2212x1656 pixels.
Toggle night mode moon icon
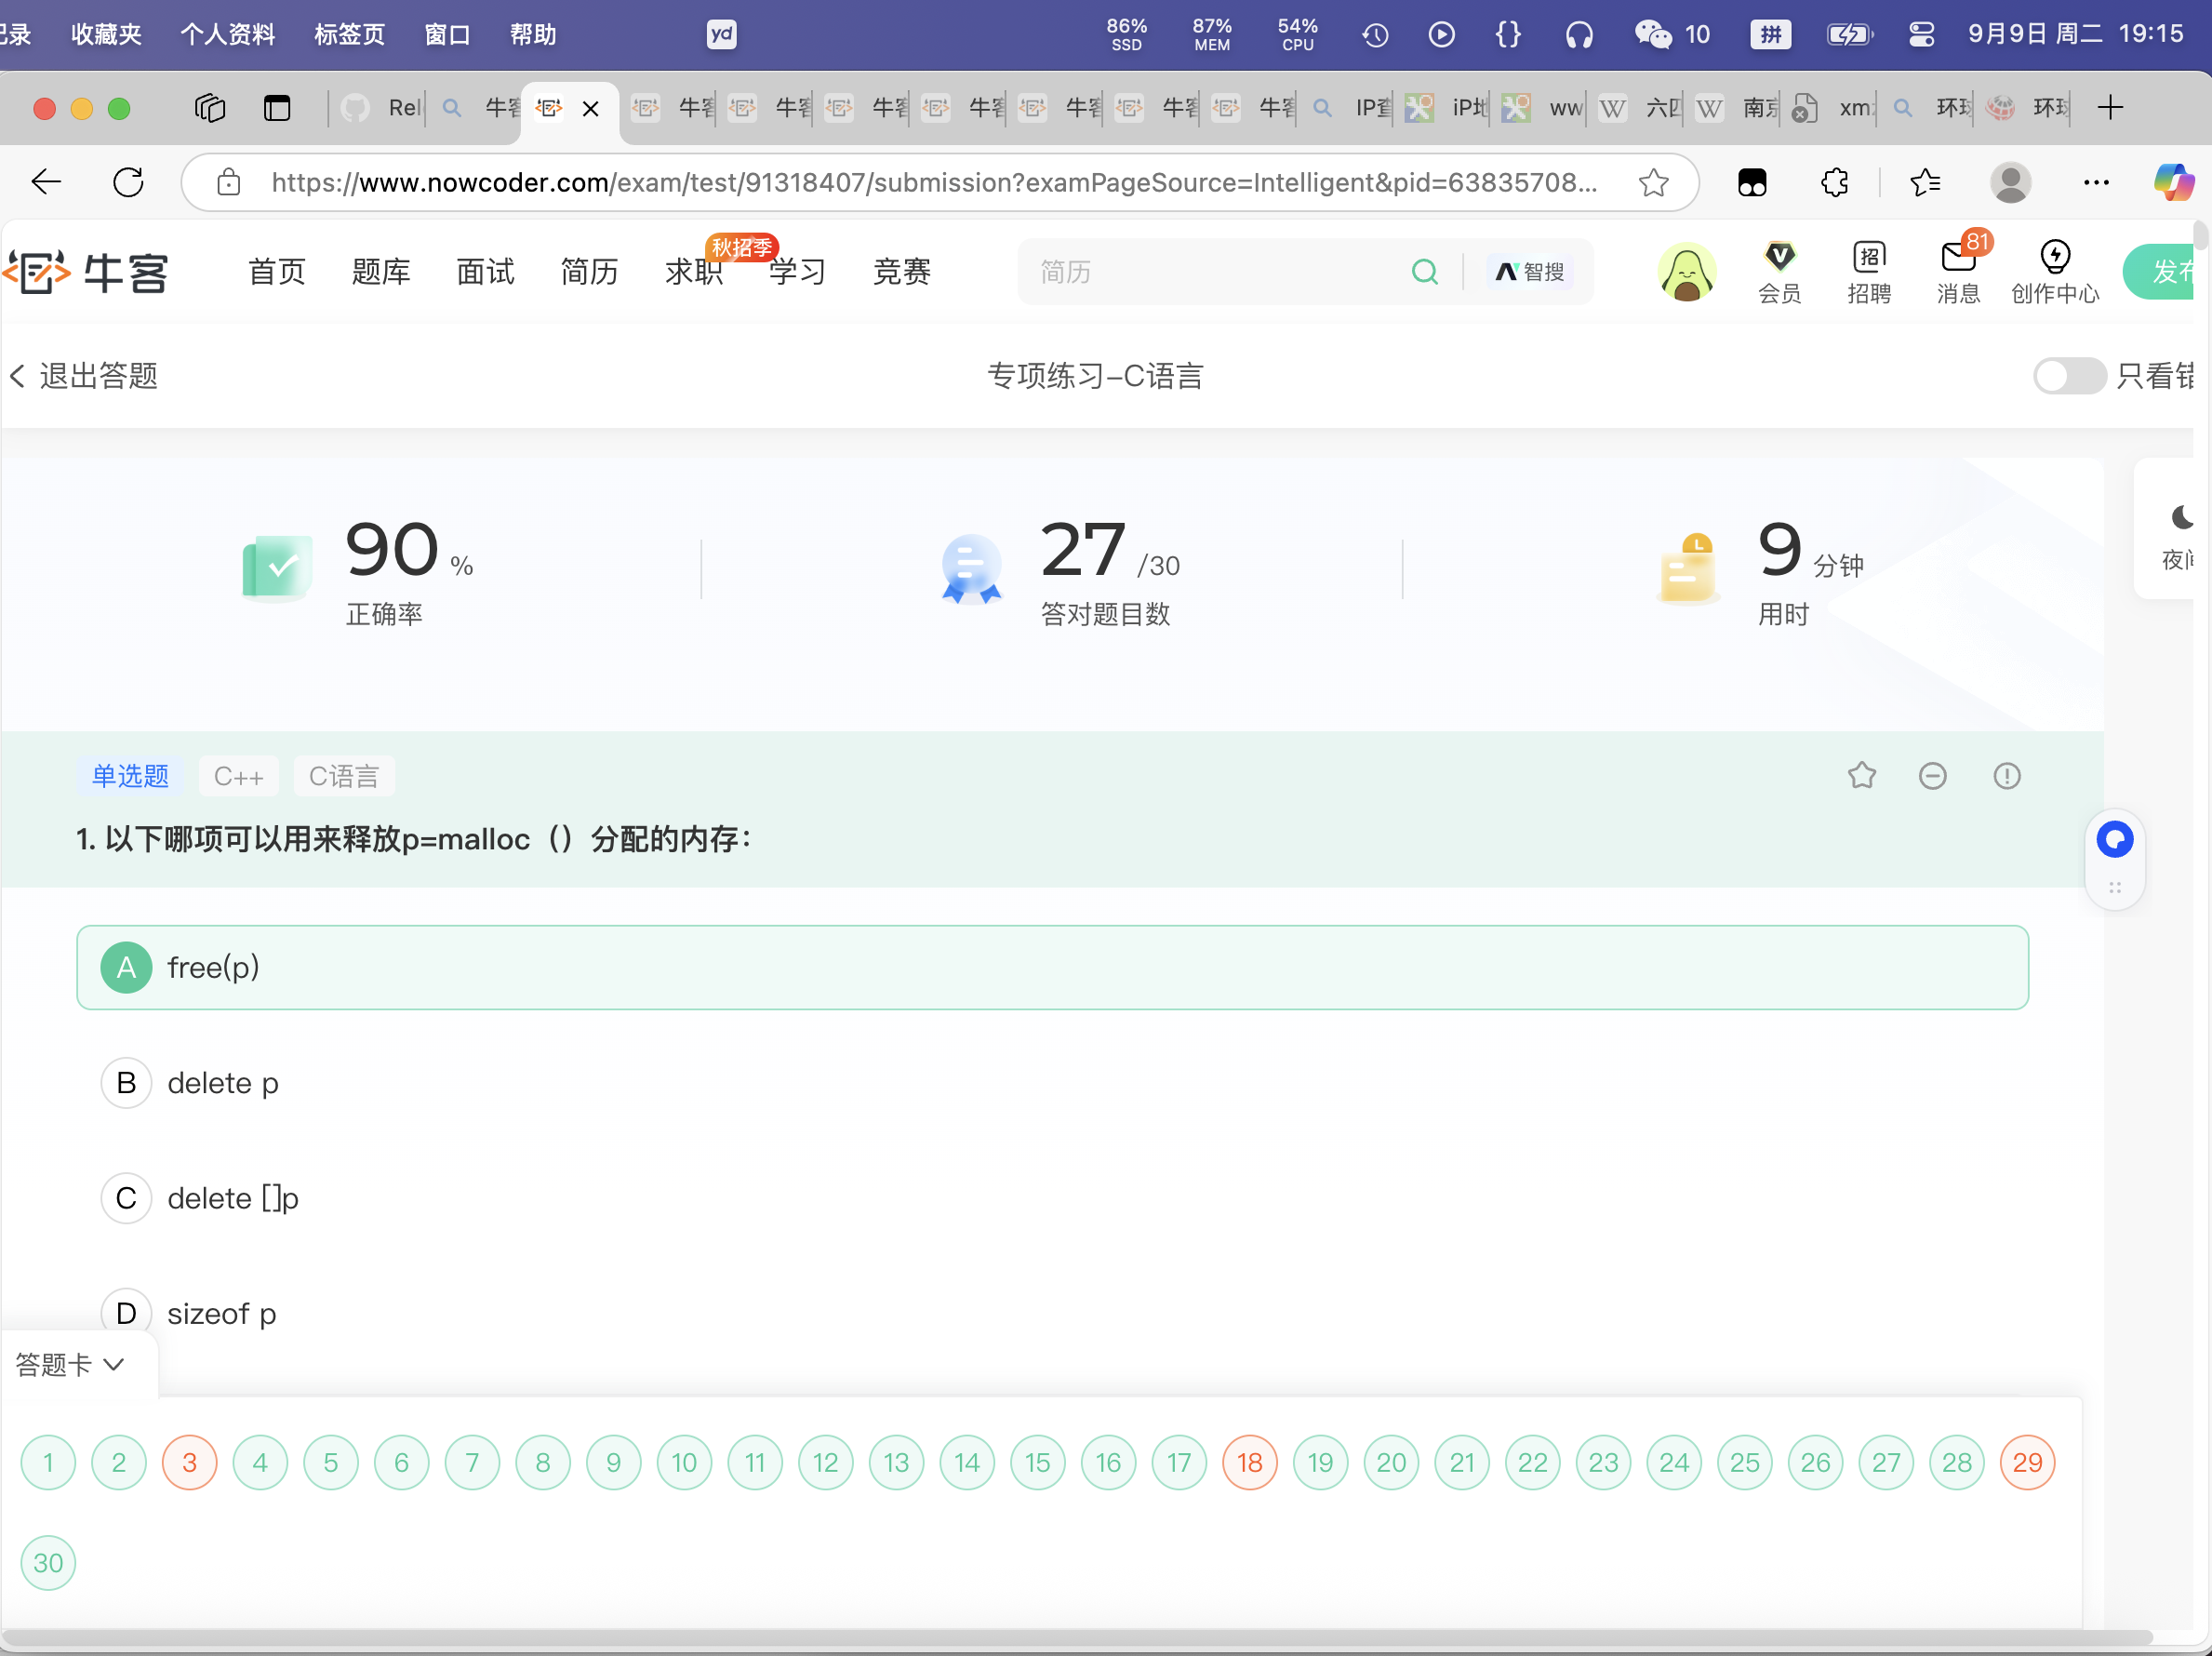point(2181,518)
